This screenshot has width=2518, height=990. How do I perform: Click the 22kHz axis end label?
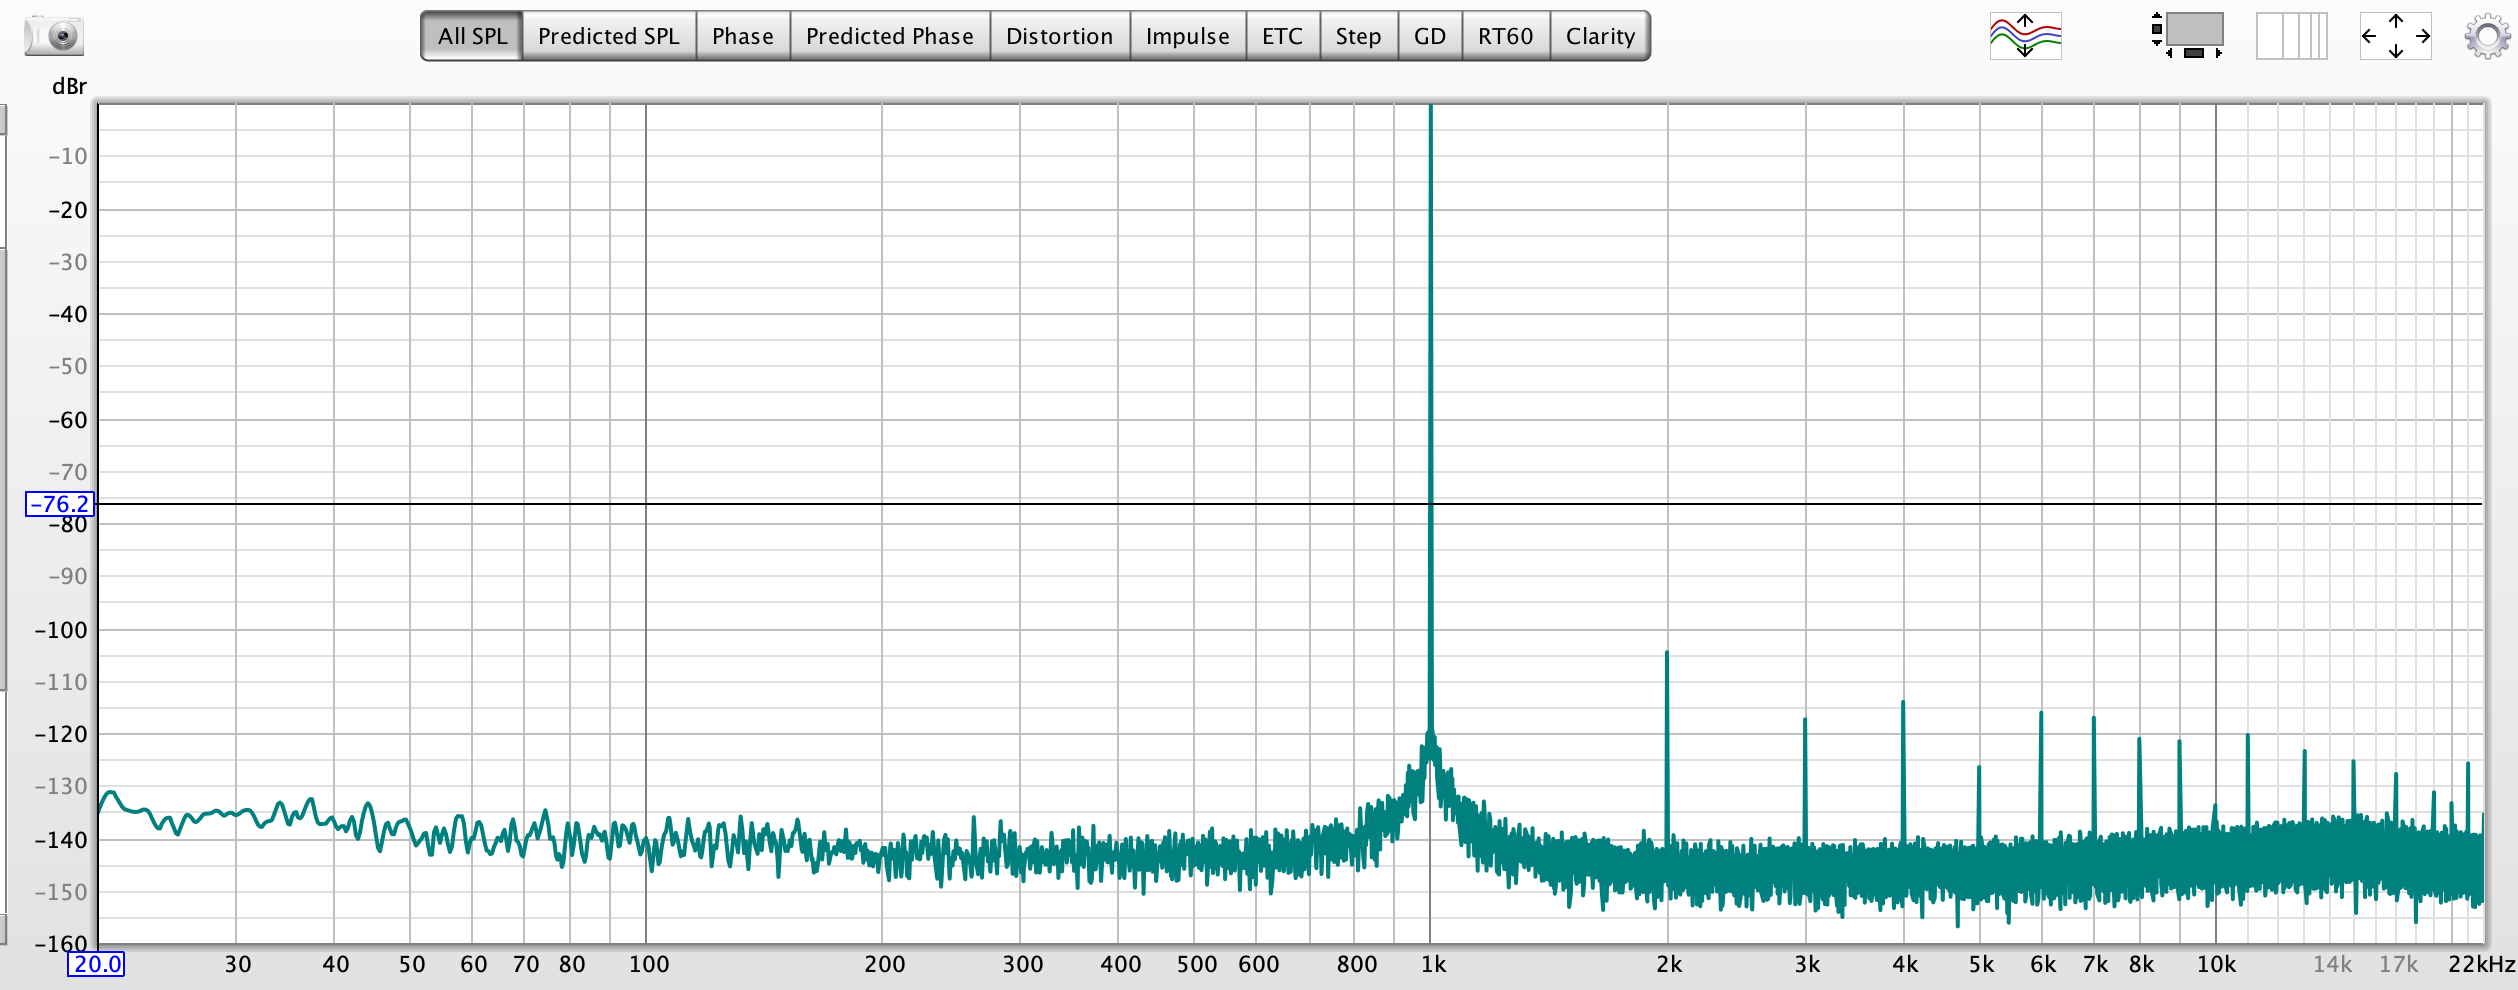(x=2482, y=964)
